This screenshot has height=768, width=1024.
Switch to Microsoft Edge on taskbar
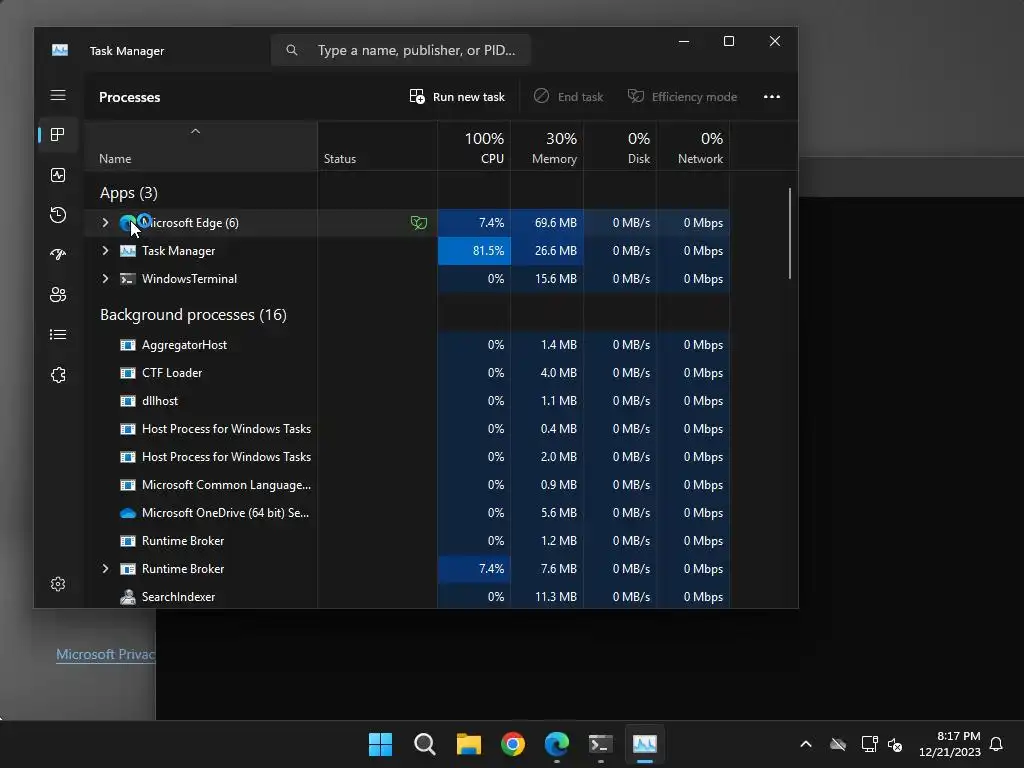click(556, 744)
